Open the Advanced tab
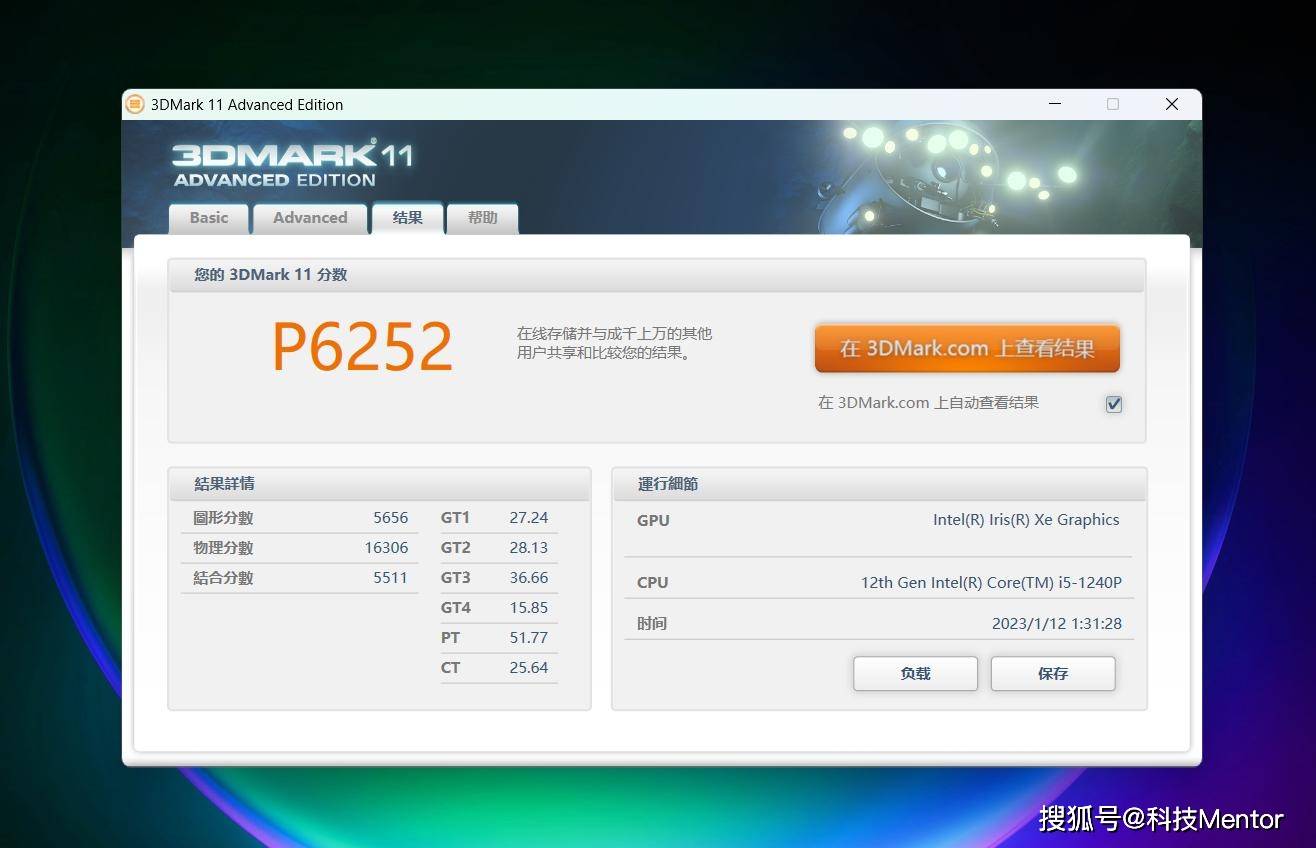Screen dimensions: 1316x848 [x=310, y=218]
